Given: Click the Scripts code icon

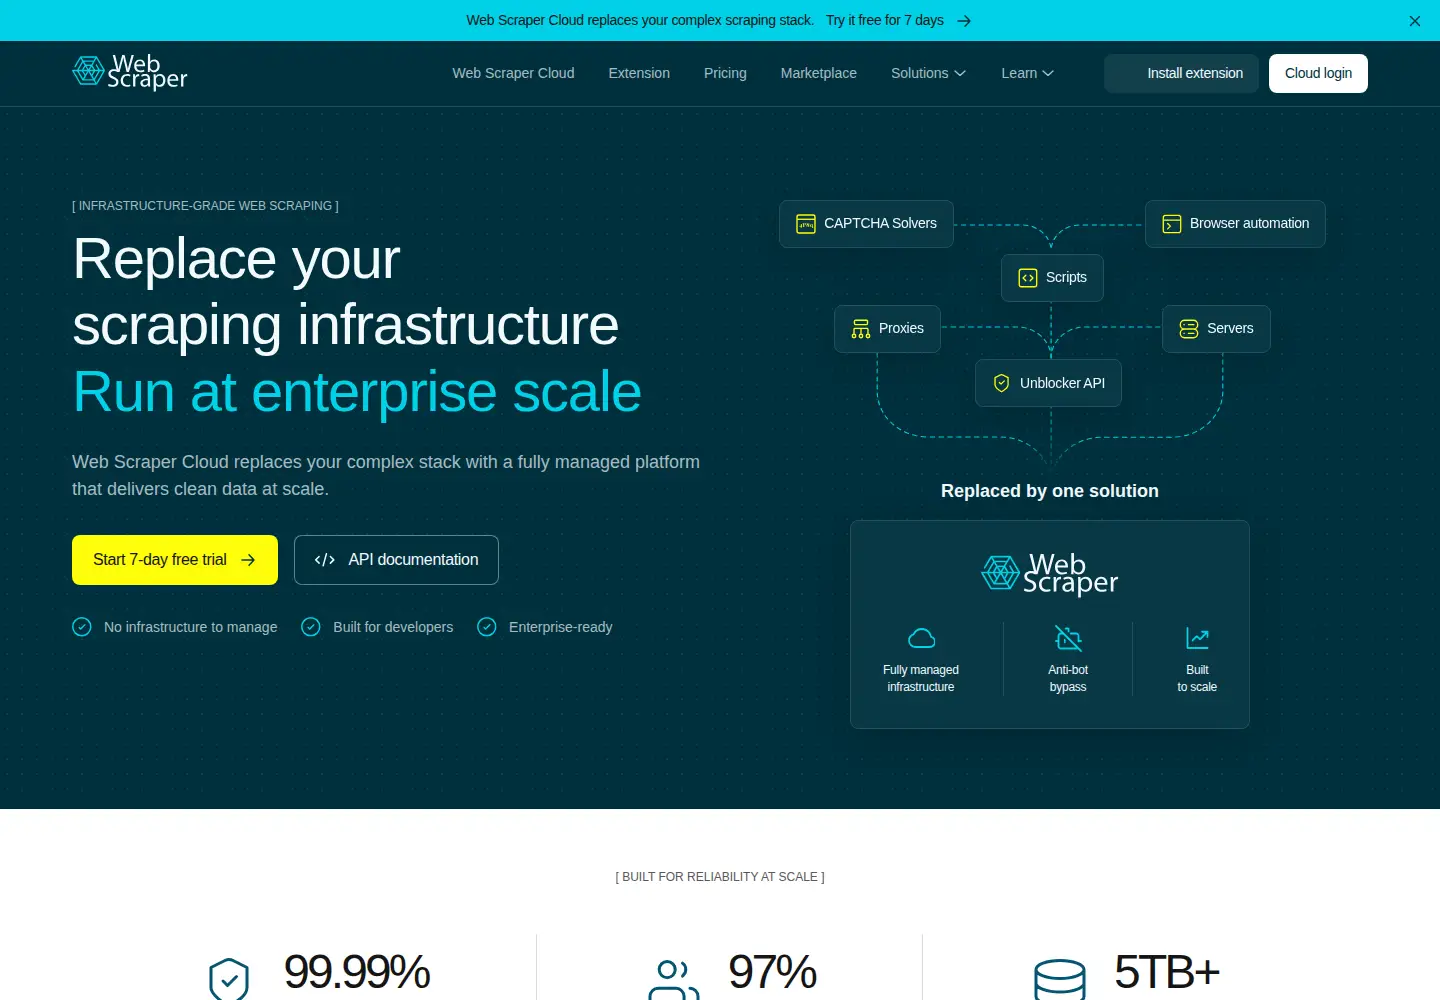Looking at the screenshot, I should click(1028, 278).
